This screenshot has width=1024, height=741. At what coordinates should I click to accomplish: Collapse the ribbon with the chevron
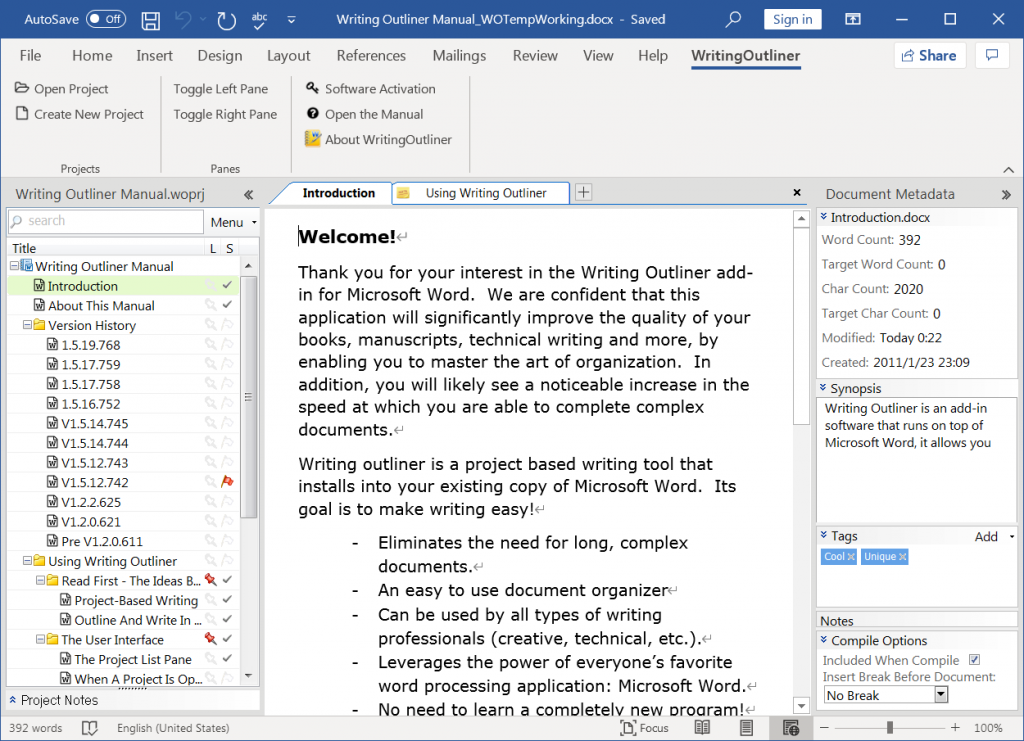pos(1008,169)
